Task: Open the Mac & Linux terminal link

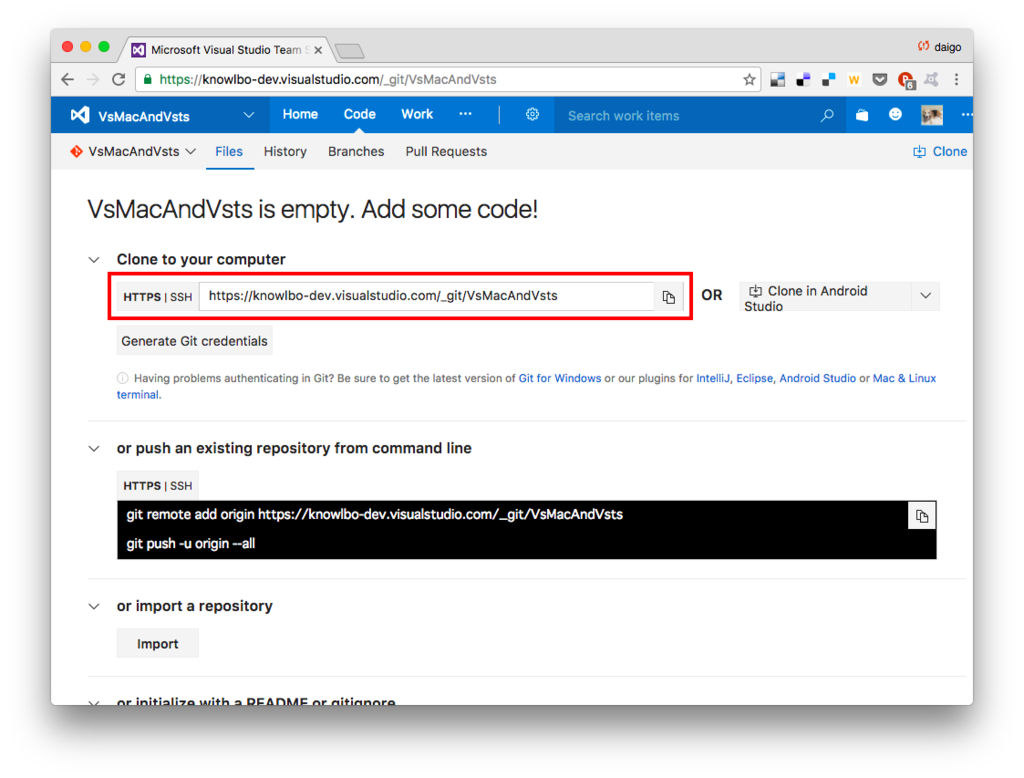Action: (904, 378)
